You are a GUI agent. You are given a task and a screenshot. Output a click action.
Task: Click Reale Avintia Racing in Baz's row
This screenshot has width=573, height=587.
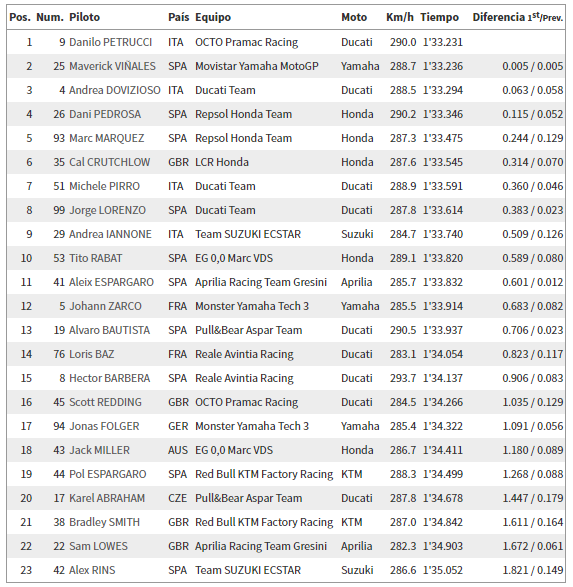pos(244,354)
